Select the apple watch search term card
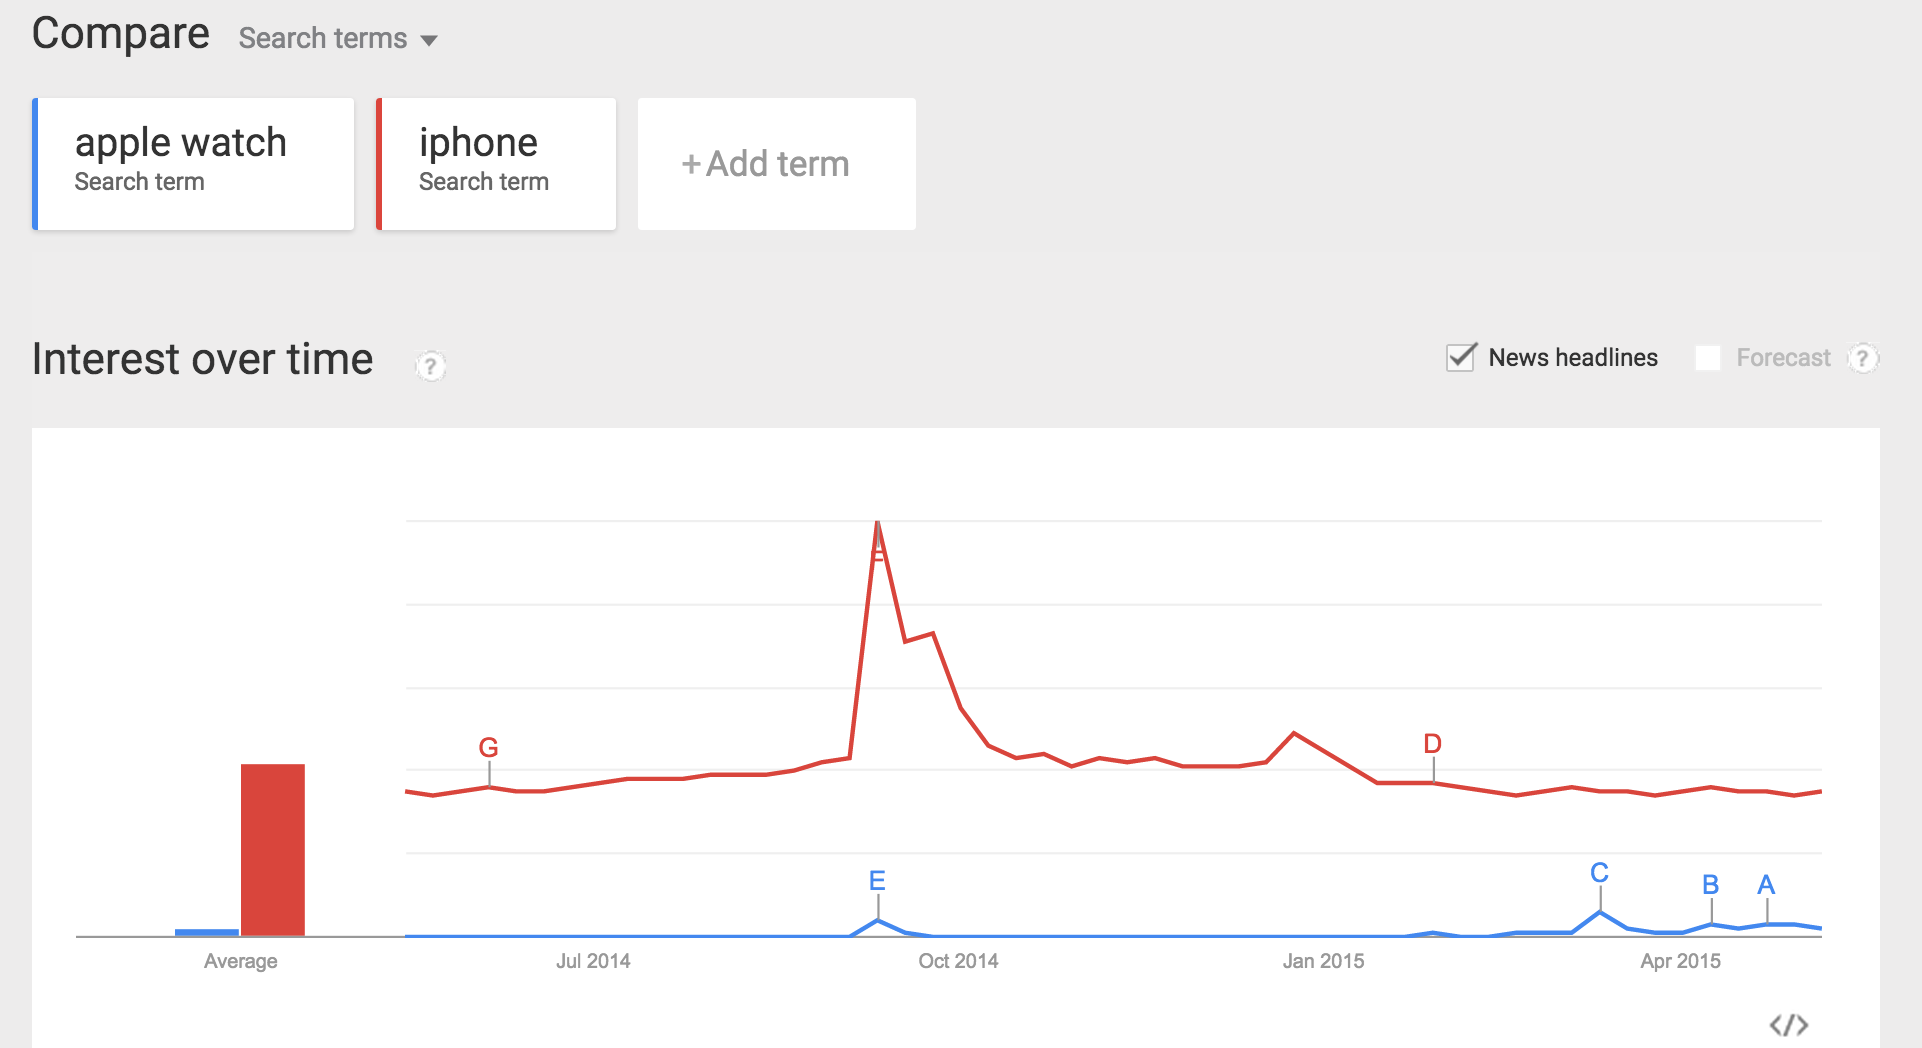 point(194,164)
